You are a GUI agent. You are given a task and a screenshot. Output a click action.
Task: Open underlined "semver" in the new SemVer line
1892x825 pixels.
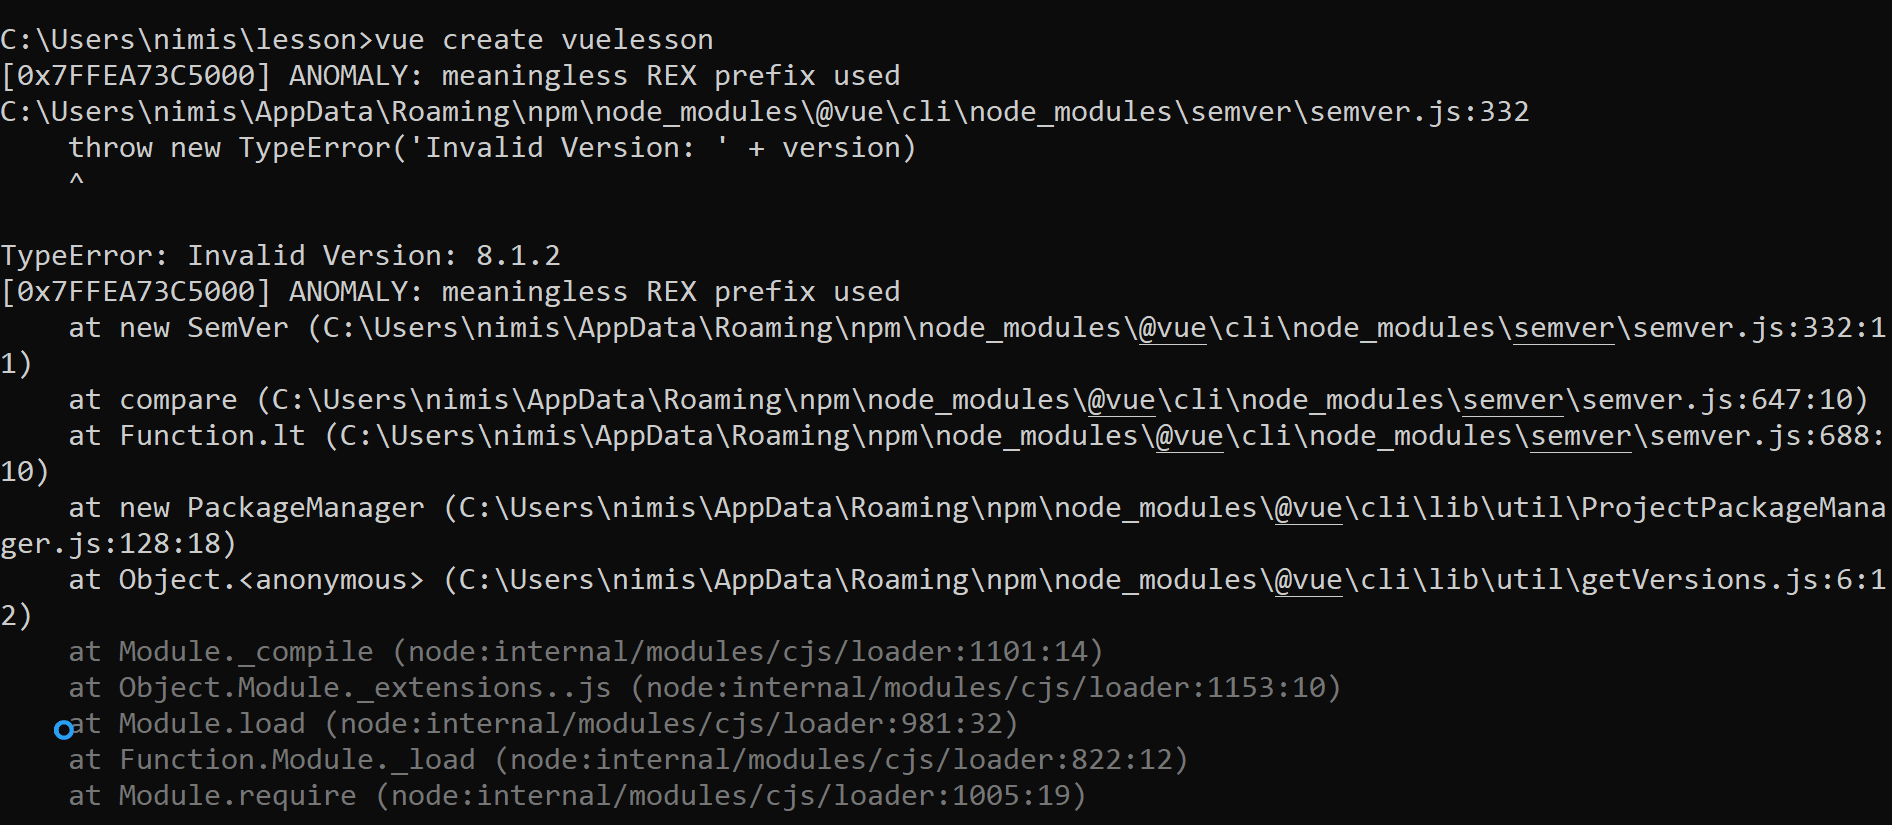[1564, 328]
